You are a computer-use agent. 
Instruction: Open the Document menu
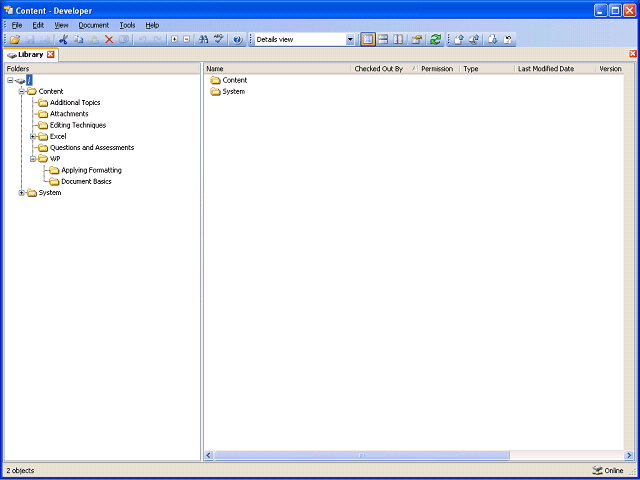[x=94, y=25]
